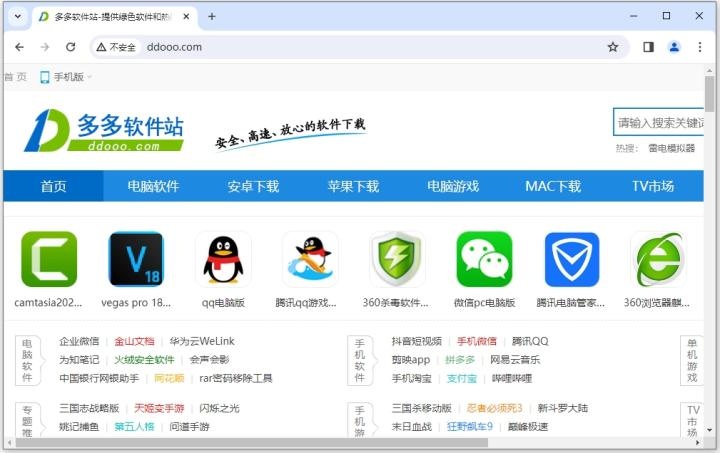The width and height of the screenshot is (720, 453).
Task: Click the 腾讯电脑管家 blue shield icon
Action: pyautogui.click(x=572, y=259)
